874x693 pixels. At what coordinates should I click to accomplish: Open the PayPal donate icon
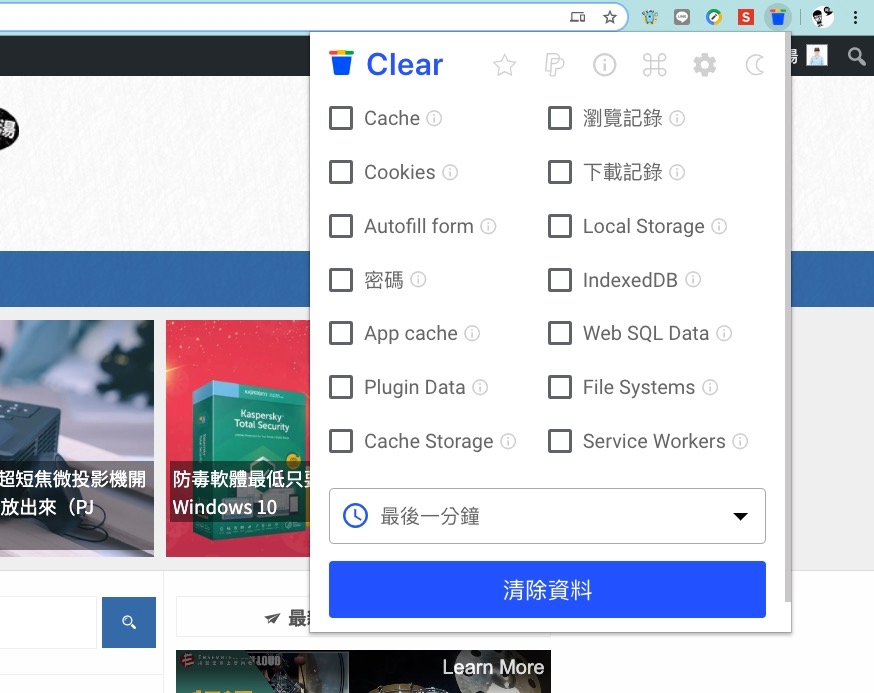(x=554, y=65)
